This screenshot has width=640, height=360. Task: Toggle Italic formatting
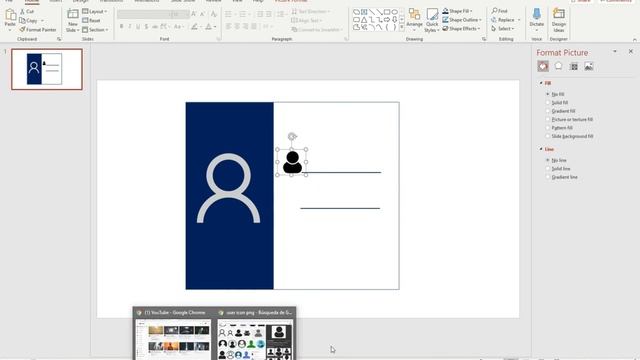coord(130,27)
